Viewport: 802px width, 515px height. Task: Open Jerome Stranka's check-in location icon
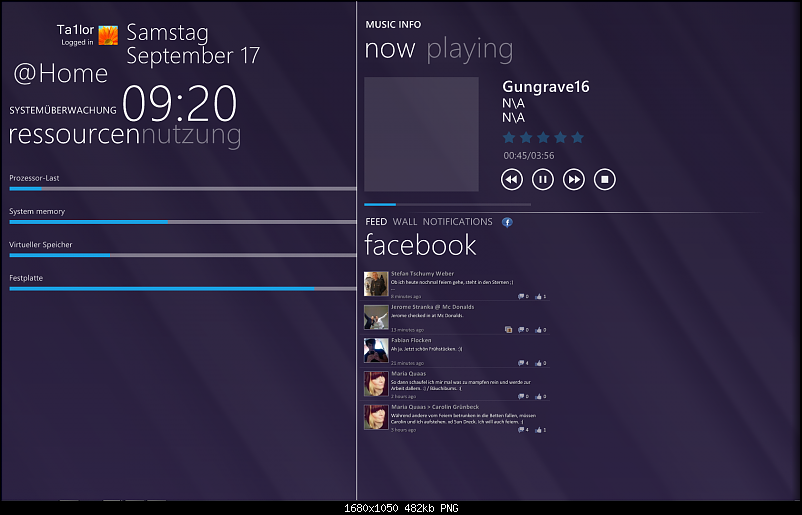click(508, 330)
